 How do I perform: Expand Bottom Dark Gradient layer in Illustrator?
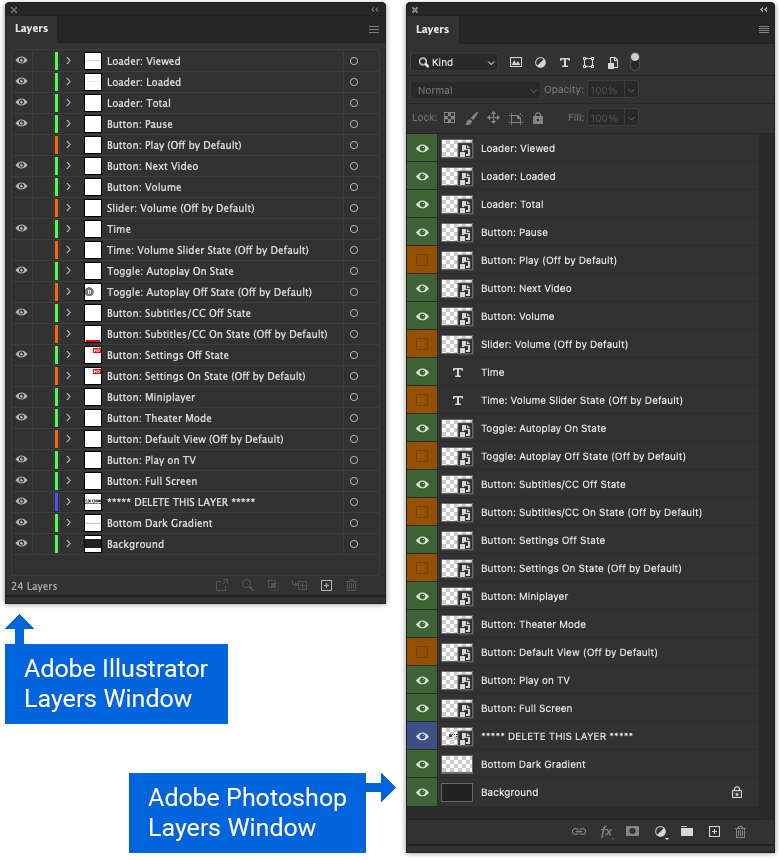coord(69,523)
